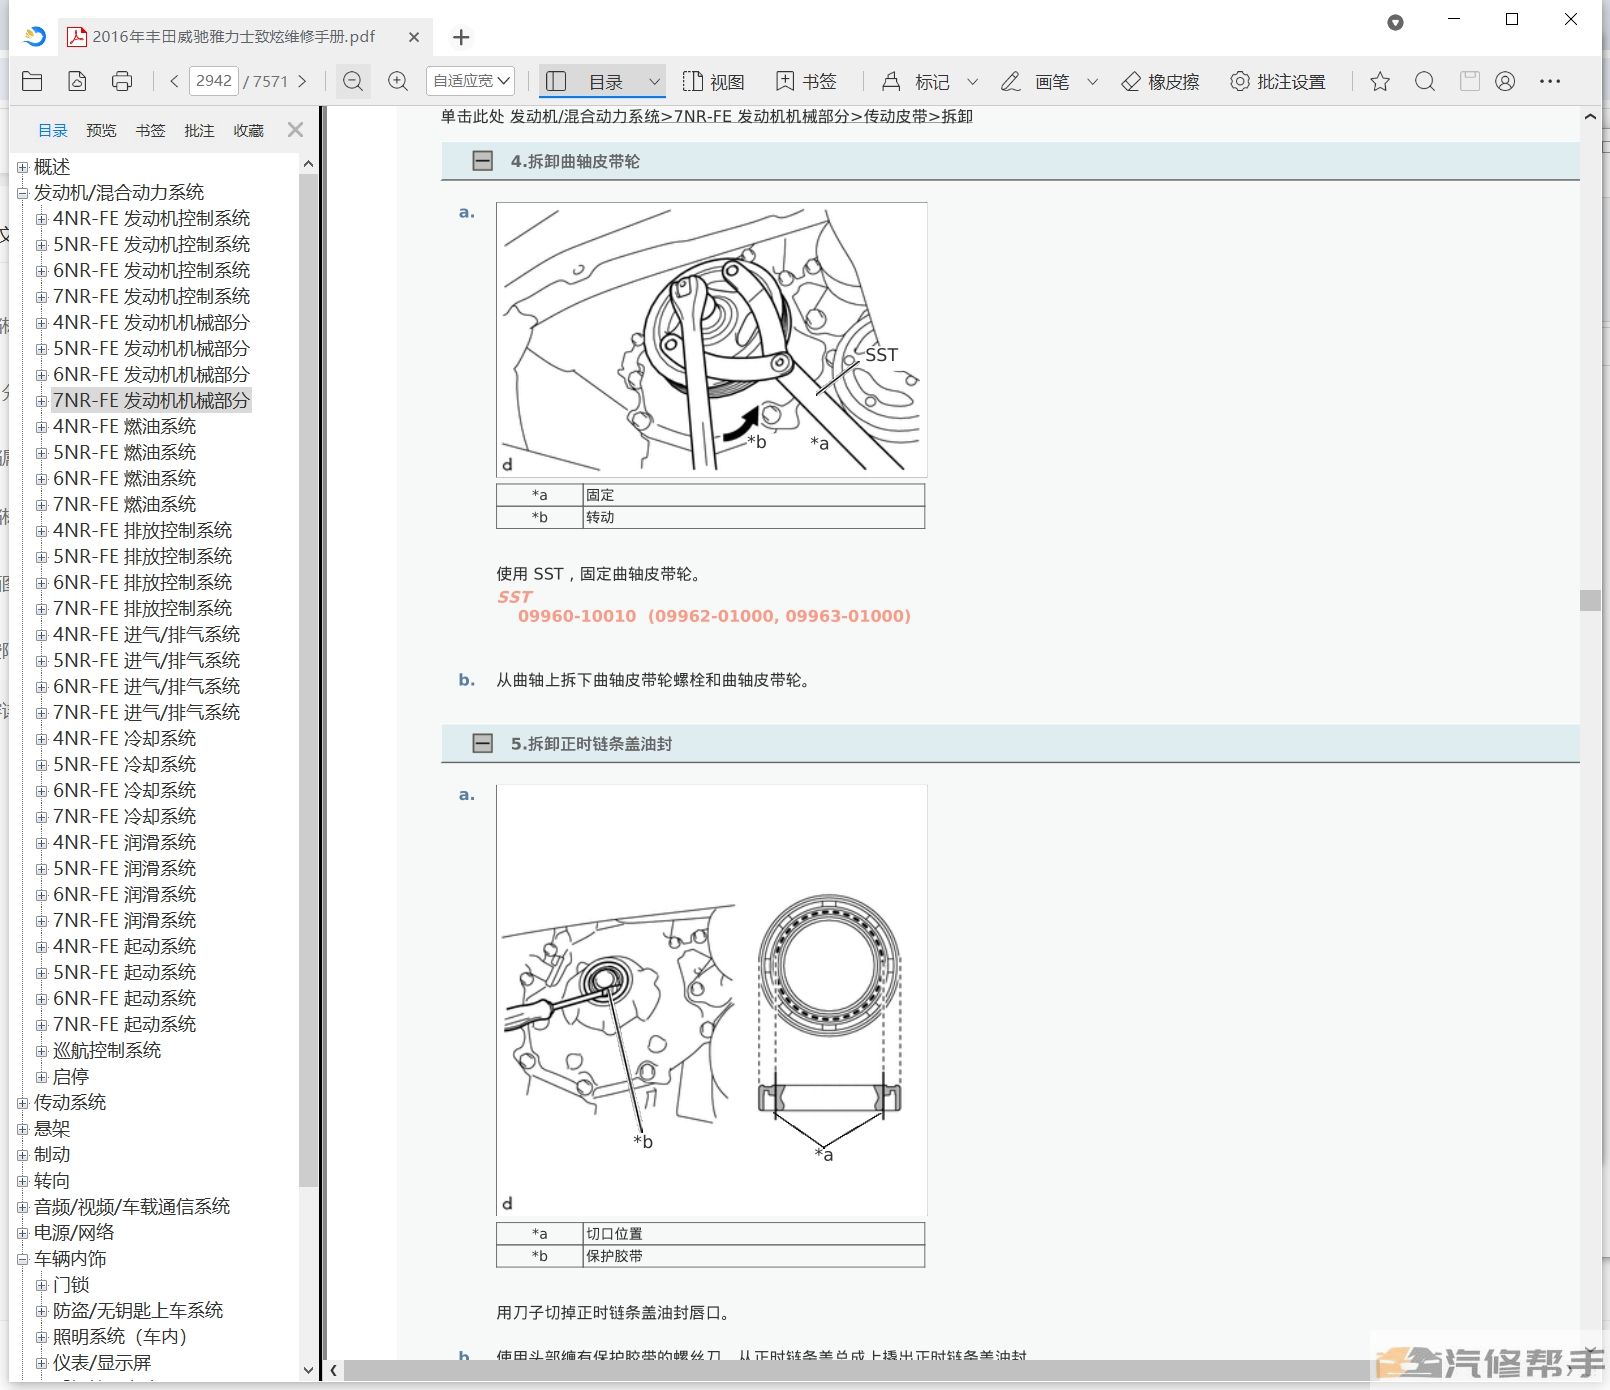The width and height of the screenshot is (1610, 1390).
Task: Expand the 7NR-FE 发动机机械部分 node
Action: 41,401
